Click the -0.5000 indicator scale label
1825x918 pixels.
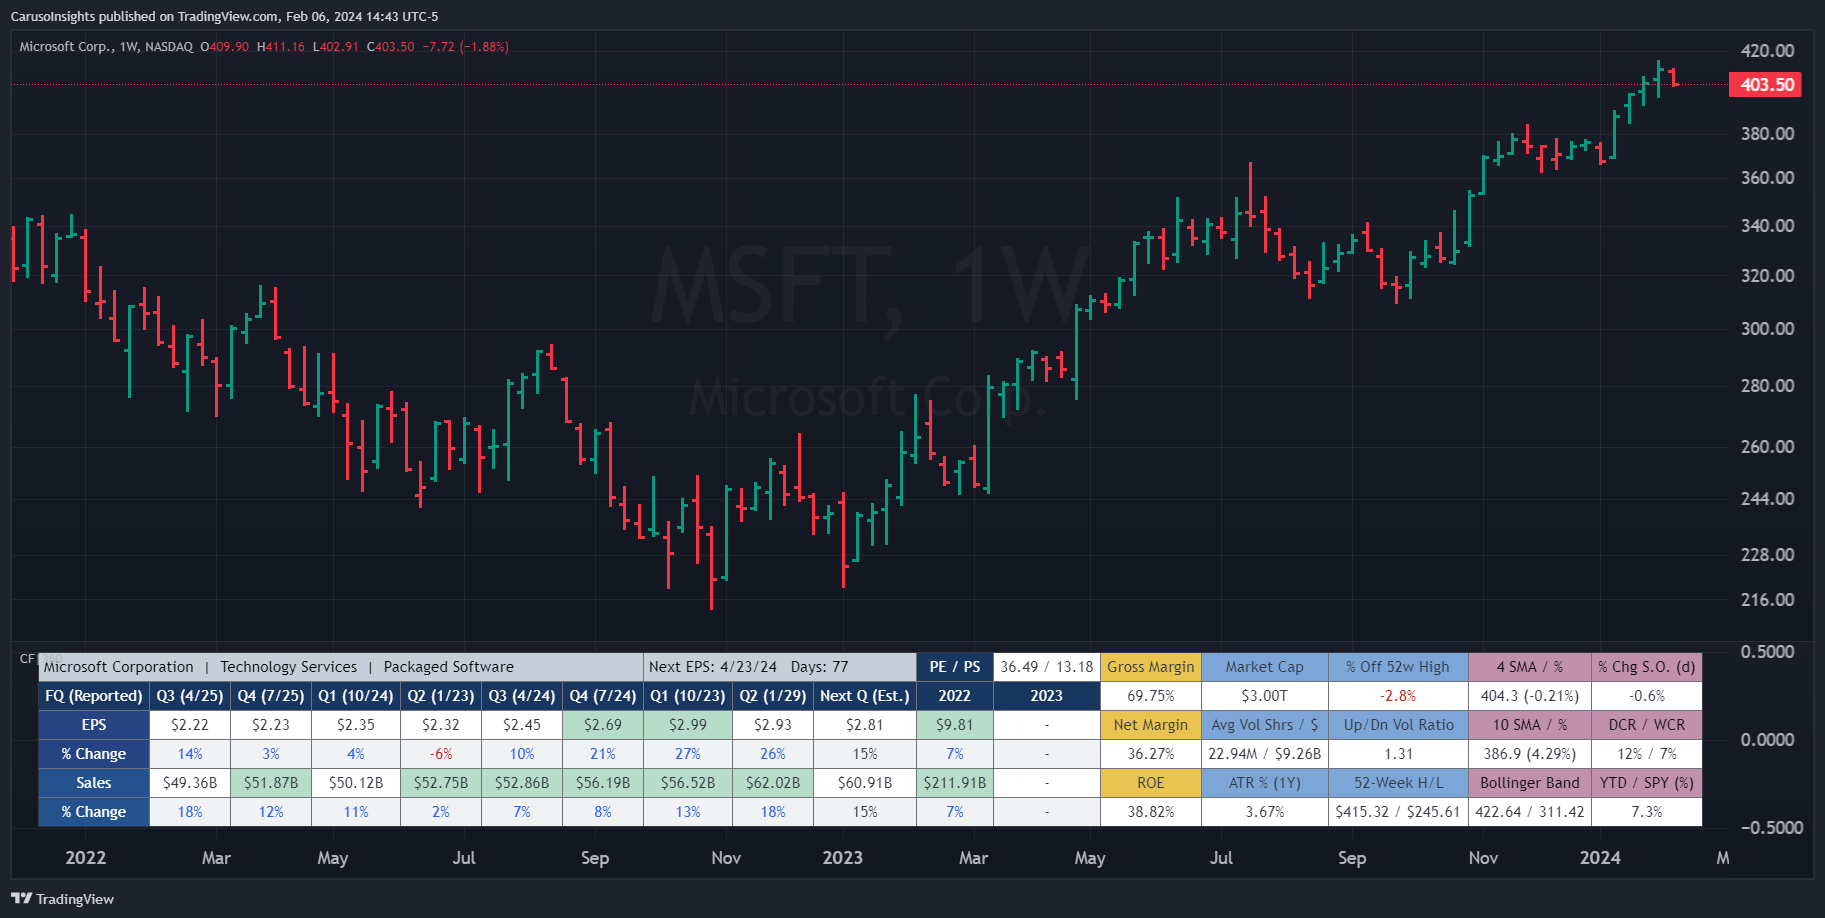(1771, 828)
